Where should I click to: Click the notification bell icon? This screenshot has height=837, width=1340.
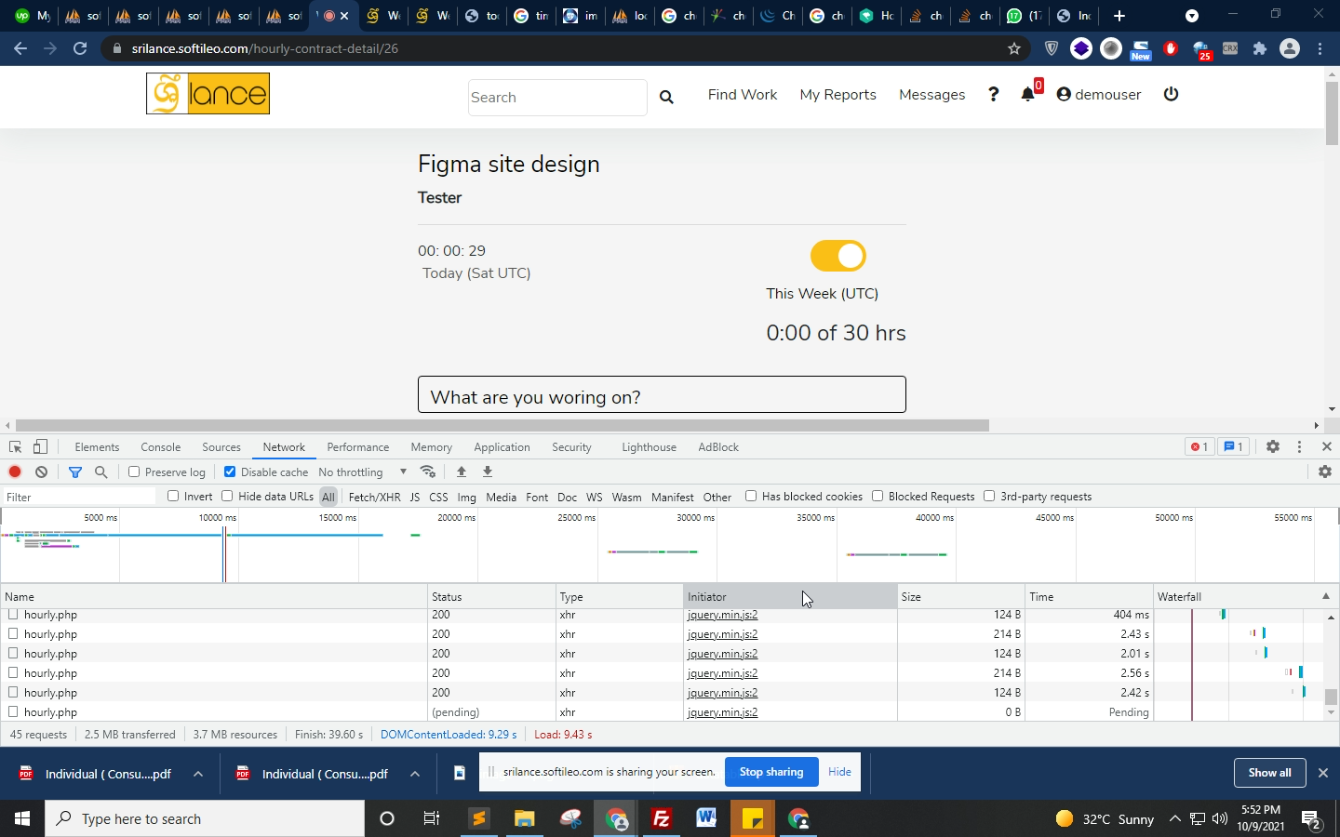tap(1027, 94)
